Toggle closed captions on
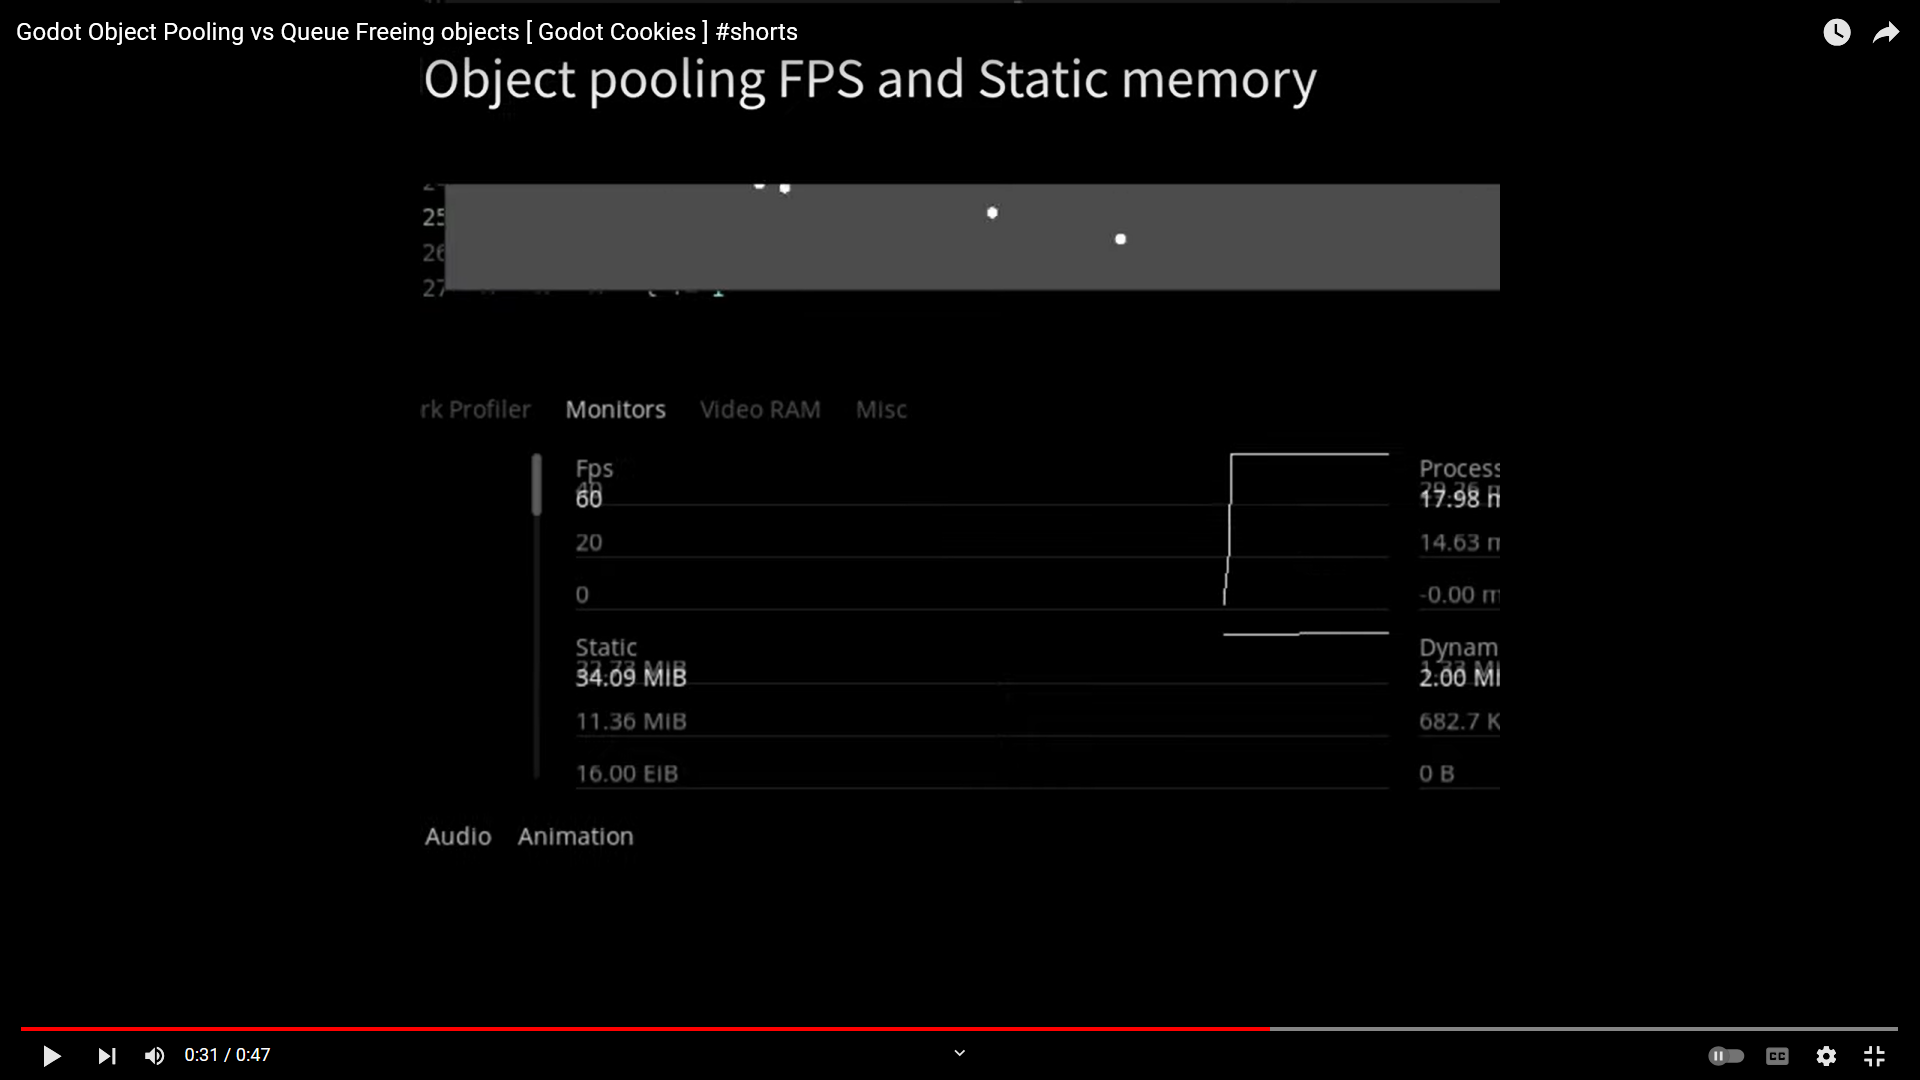 (1777, 1056)
